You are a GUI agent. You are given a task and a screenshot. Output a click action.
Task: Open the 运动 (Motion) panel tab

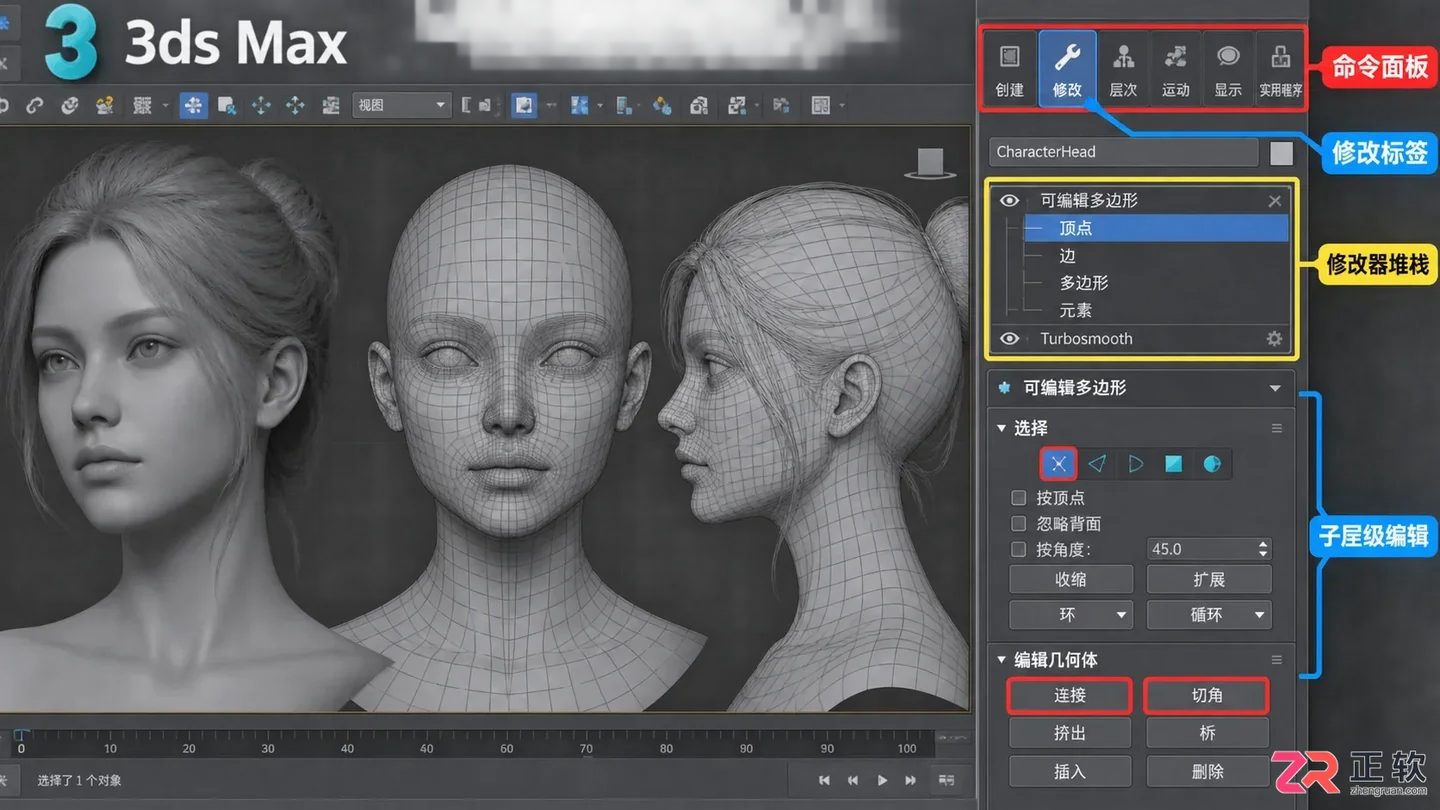coord(1175,69)
